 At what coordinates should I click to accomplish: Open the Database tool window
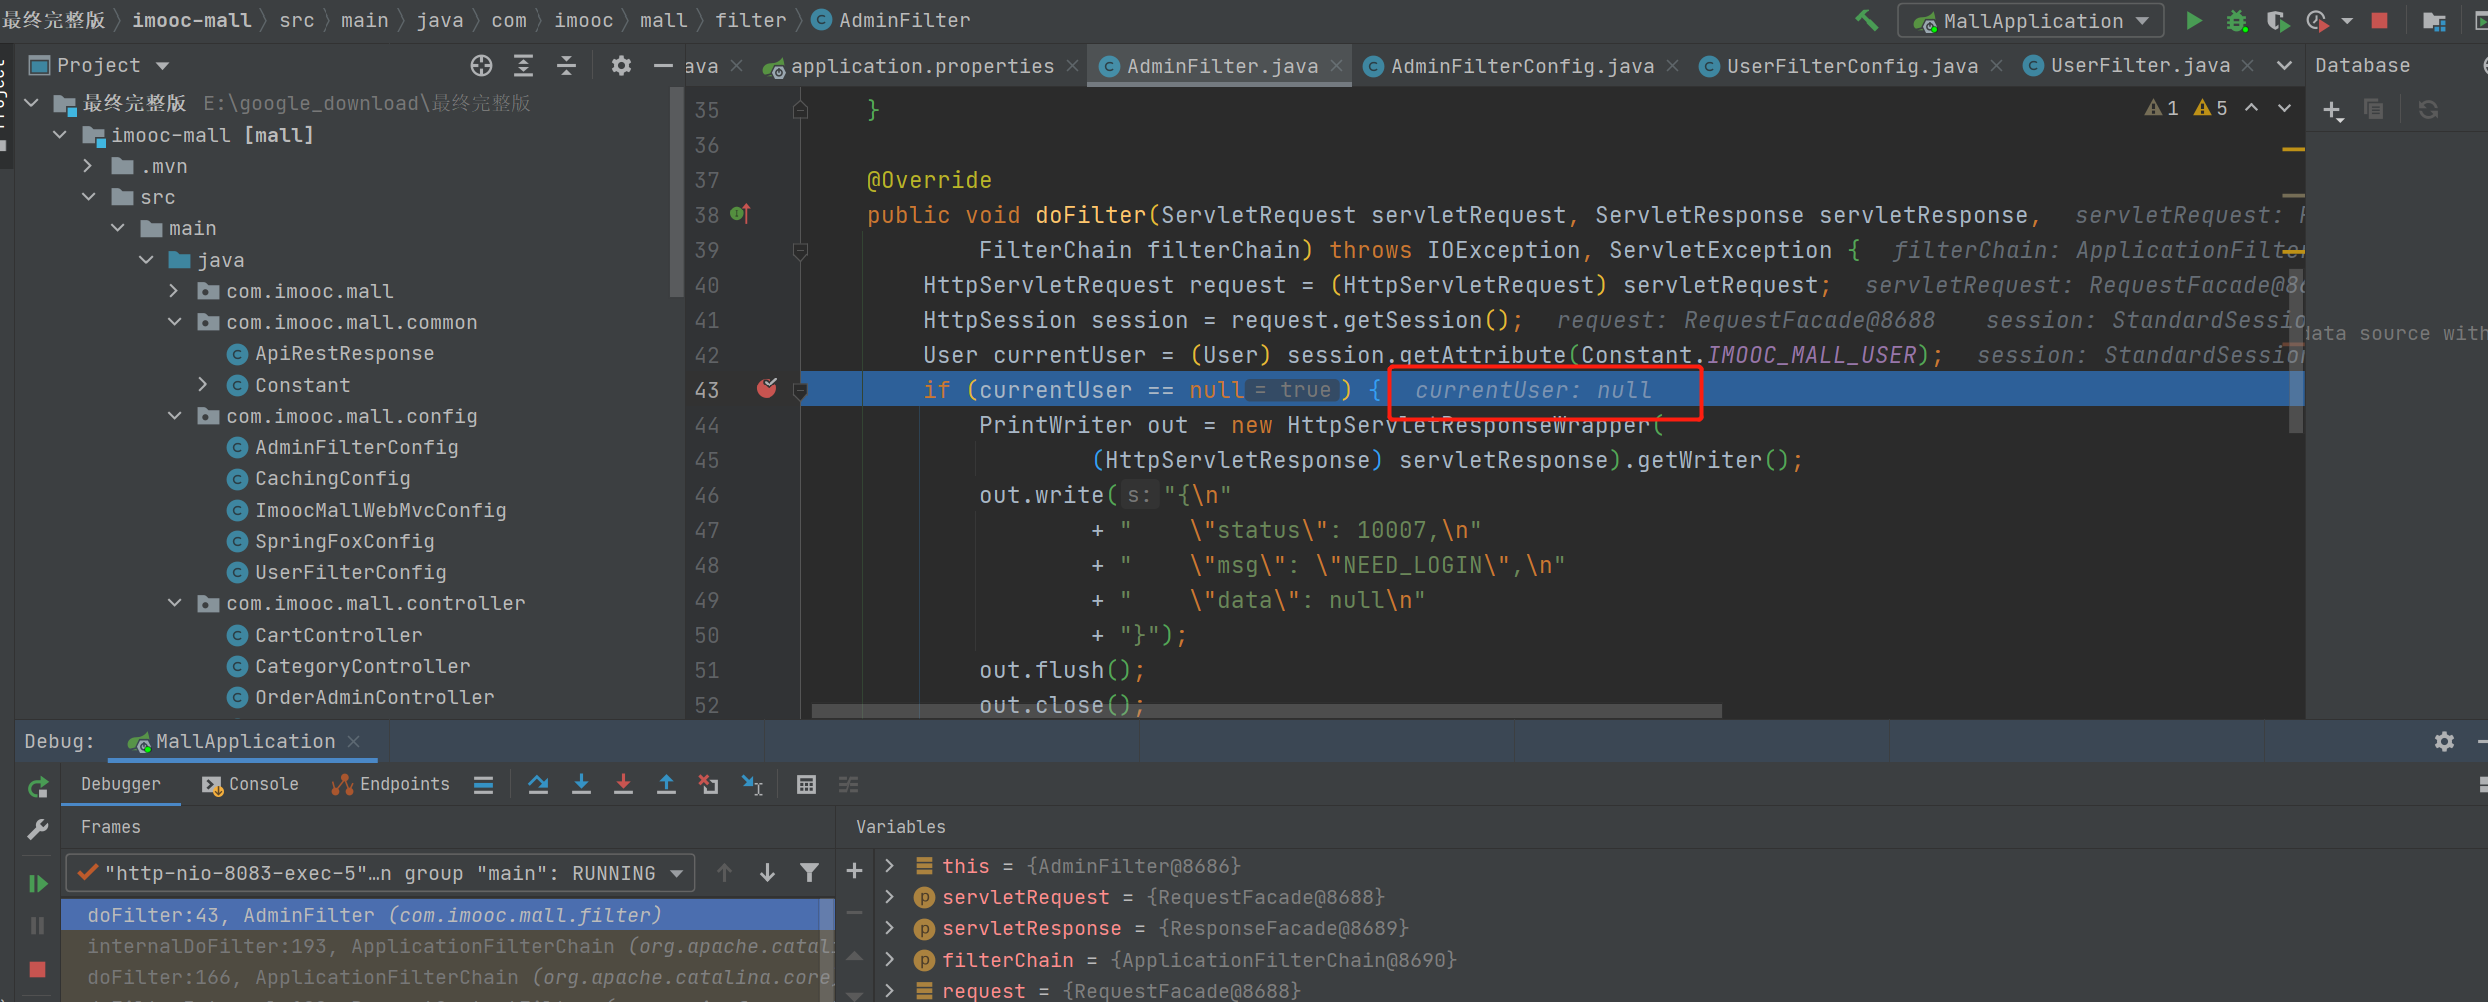(x=2362, y=66)
